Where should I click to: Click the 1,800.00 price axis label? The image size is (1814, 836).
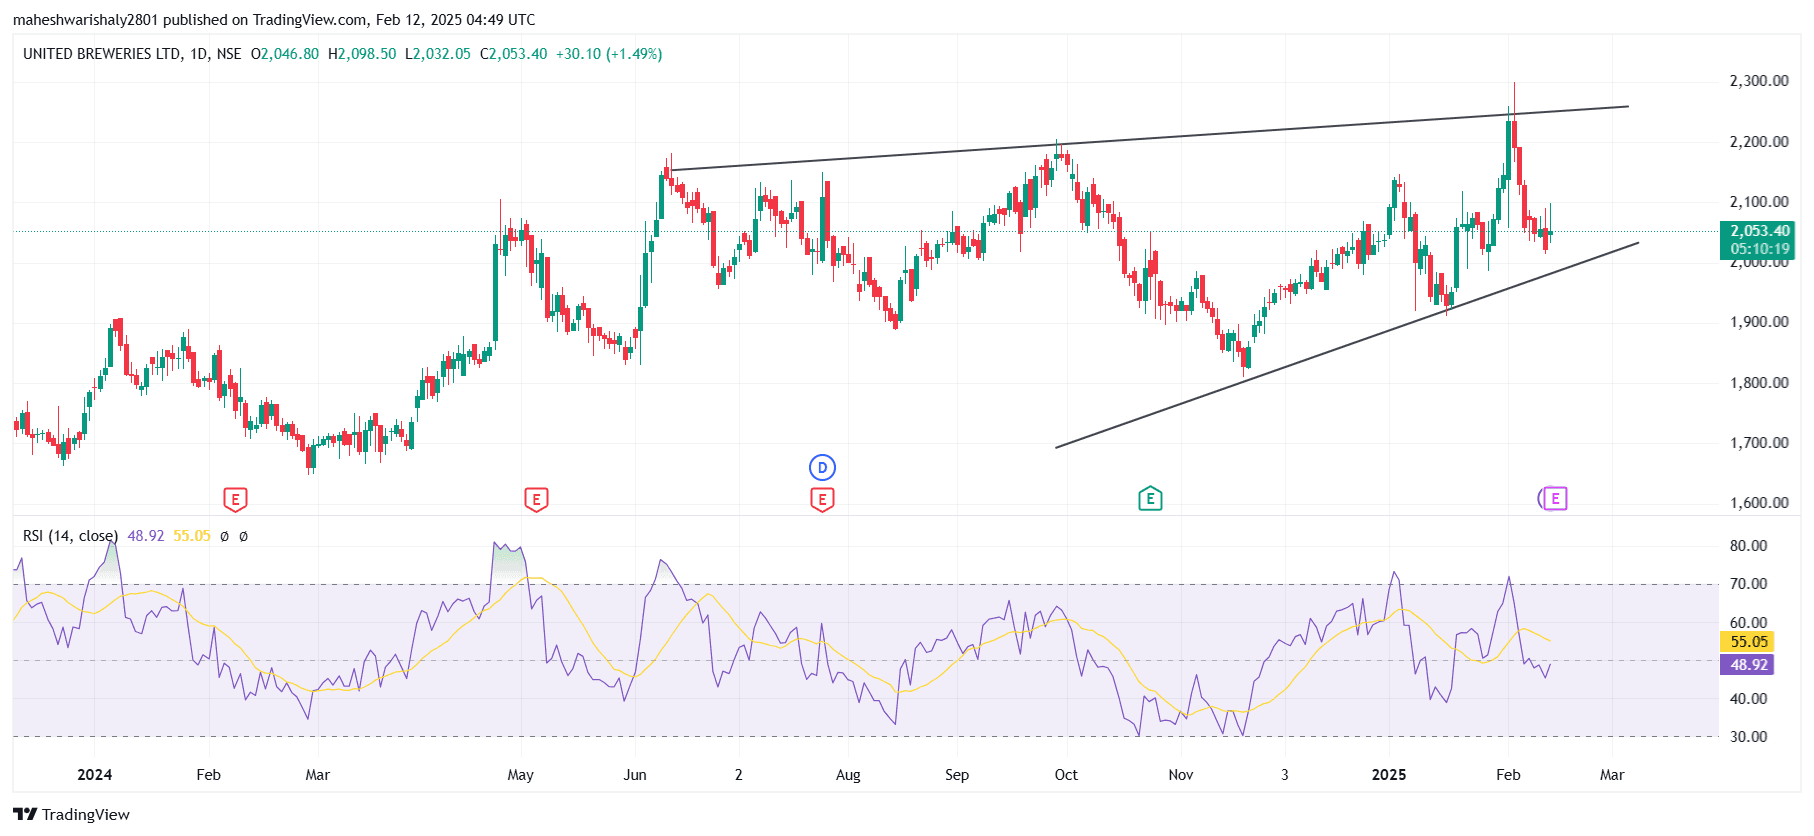1759,383
